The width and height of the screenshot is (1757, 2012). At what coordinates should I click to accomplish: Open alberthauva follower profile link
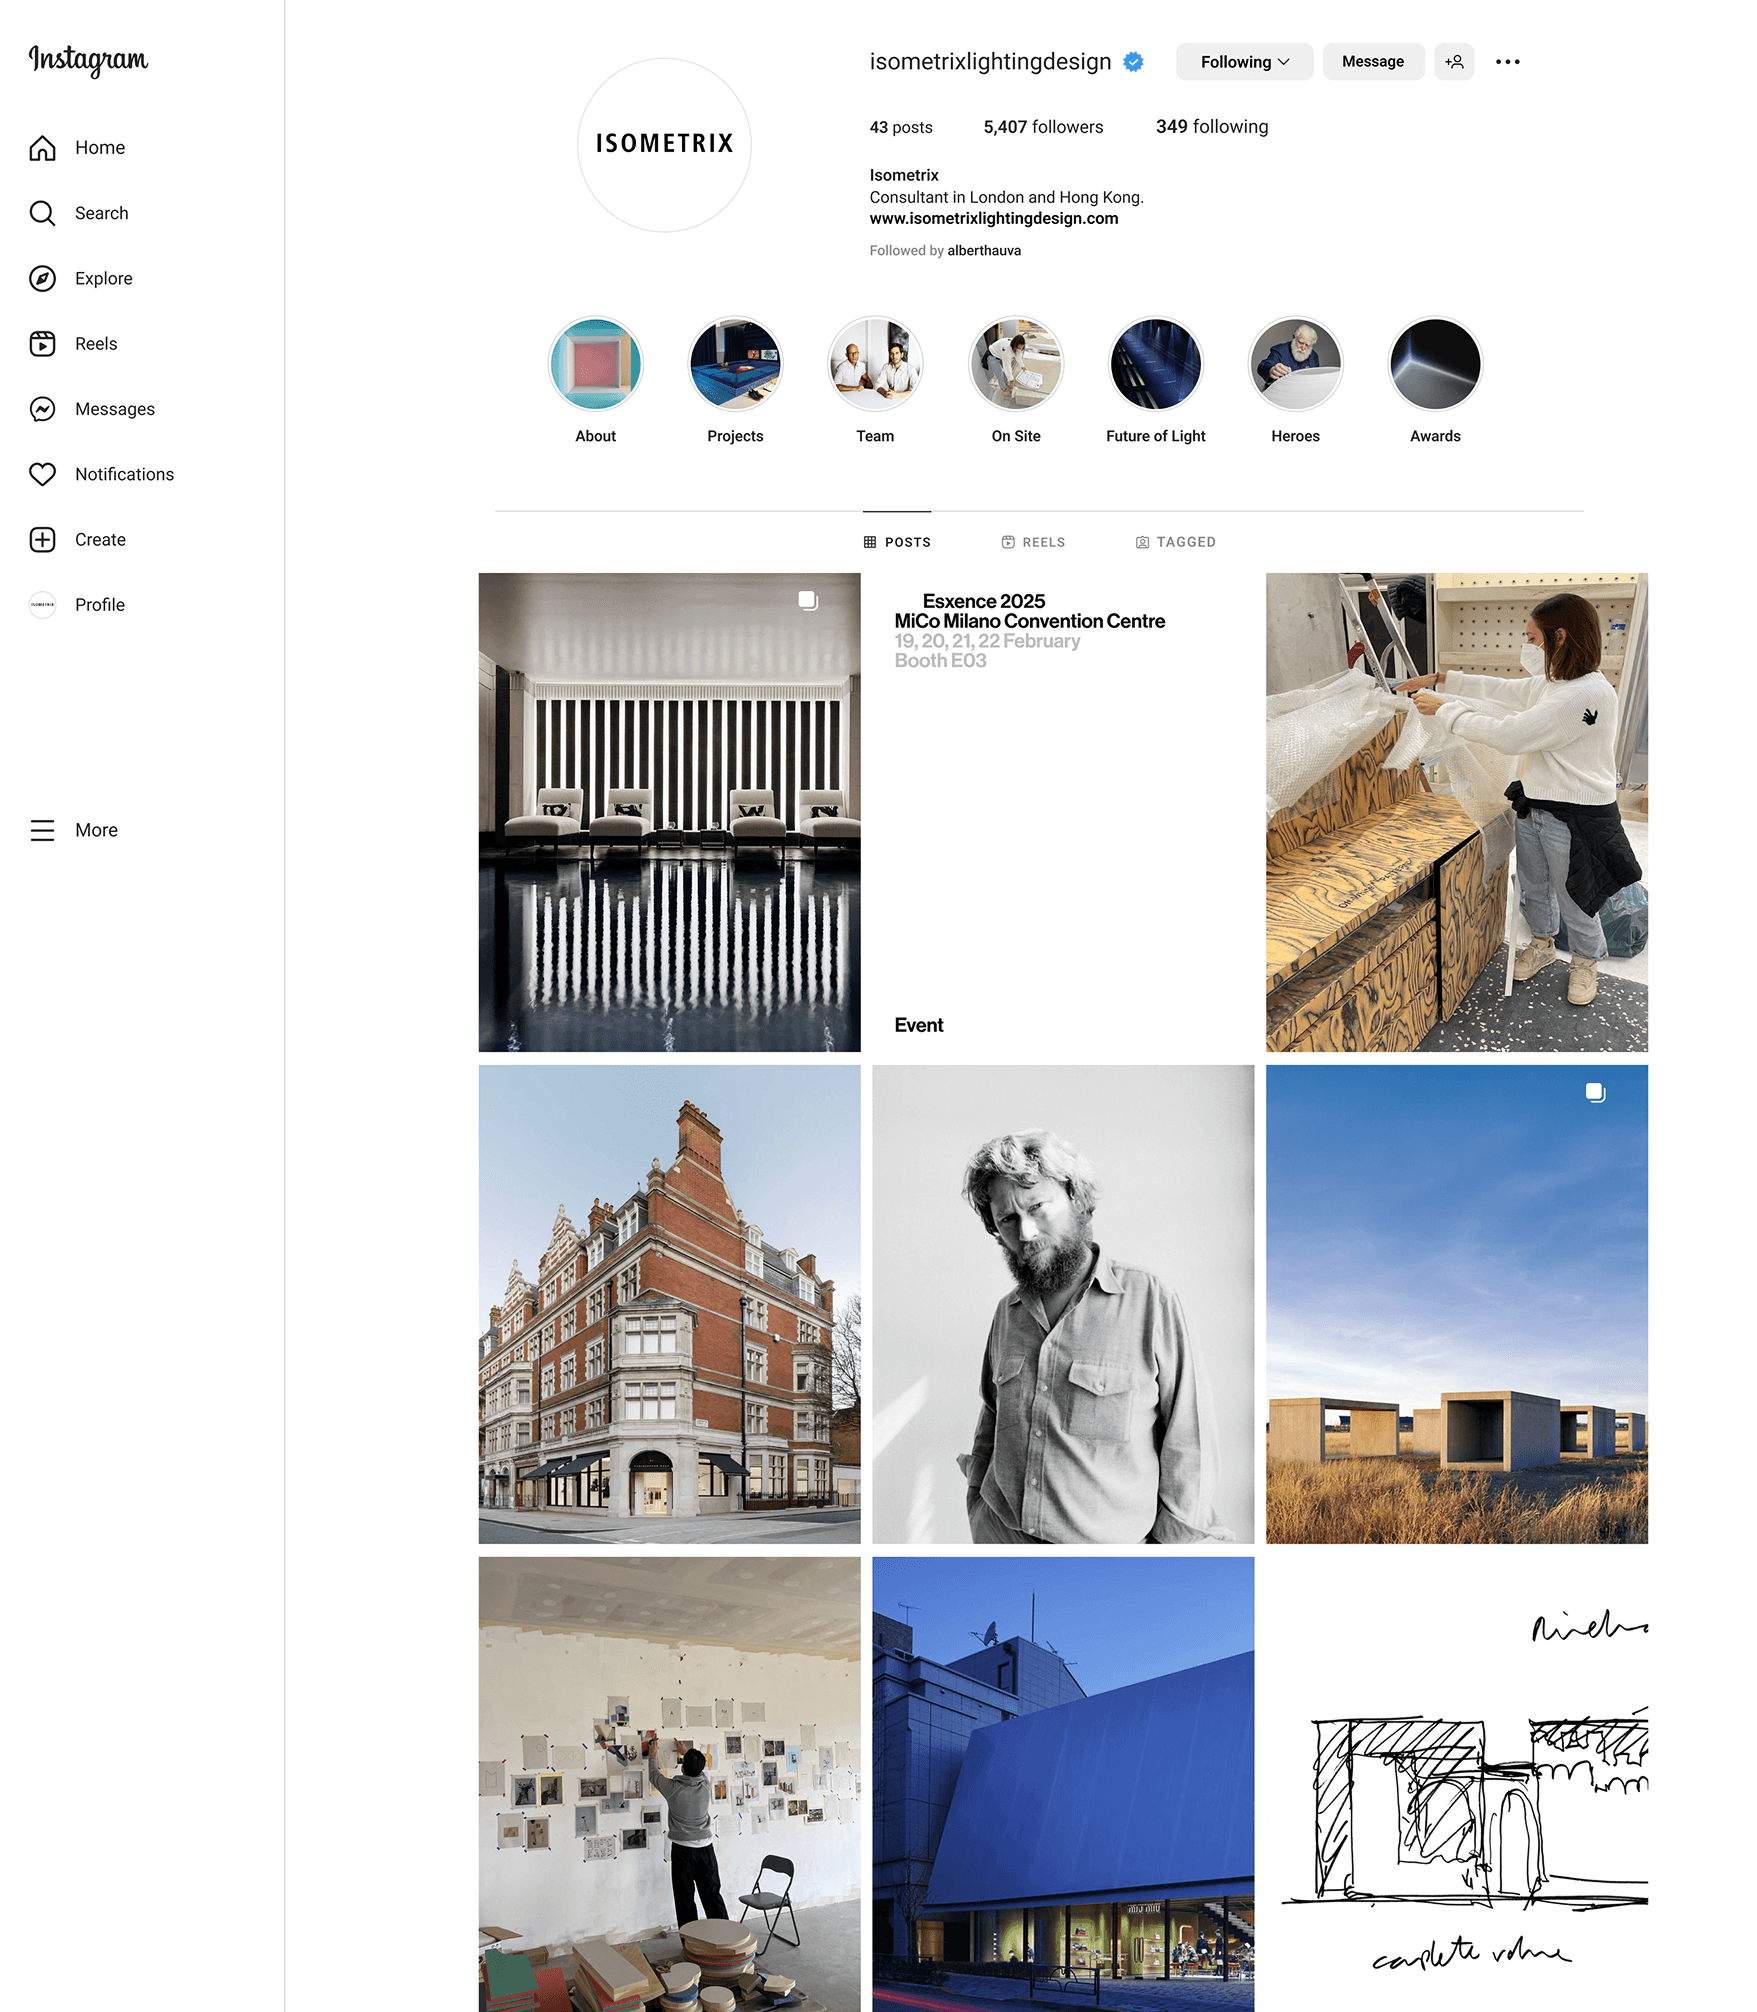point(984,251)
